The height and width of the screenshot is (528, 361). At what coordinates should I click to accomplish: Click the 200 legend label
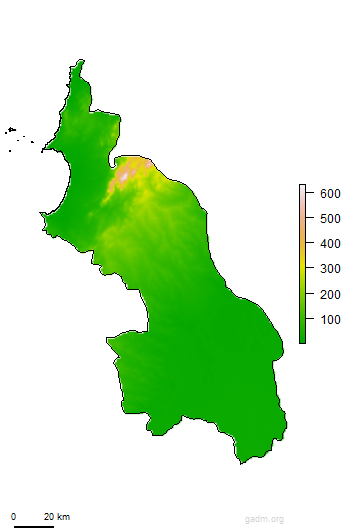pyautogui.click(x=330, y=294)
